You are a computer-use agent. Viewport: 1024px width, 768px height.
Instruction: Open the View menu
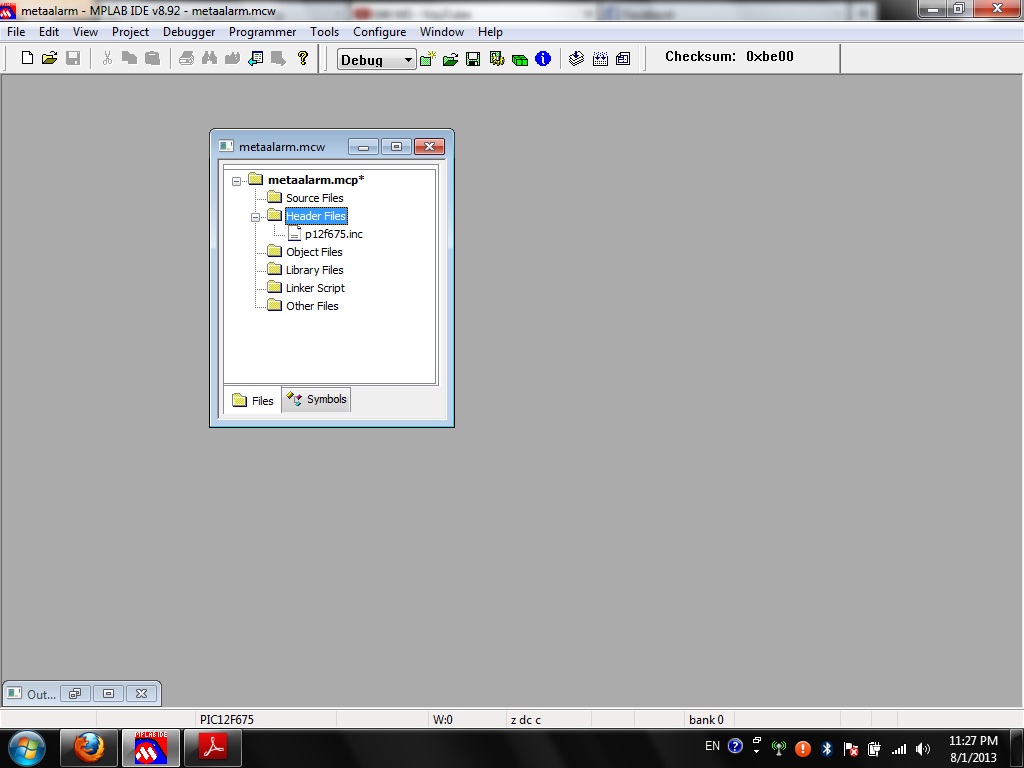[86, 32]
